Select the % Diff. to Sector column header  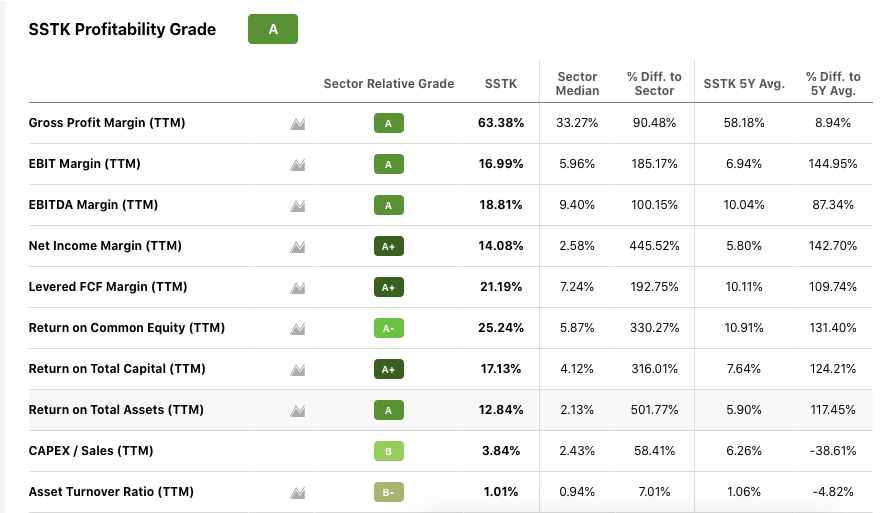point(654,84)
